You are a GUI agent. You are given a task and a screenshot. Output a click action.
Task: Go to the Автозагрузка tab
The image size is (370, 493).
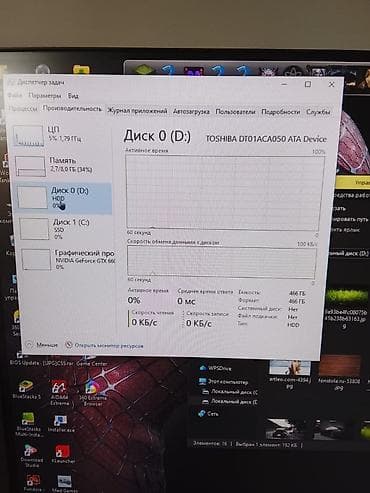tap(191, 111)
